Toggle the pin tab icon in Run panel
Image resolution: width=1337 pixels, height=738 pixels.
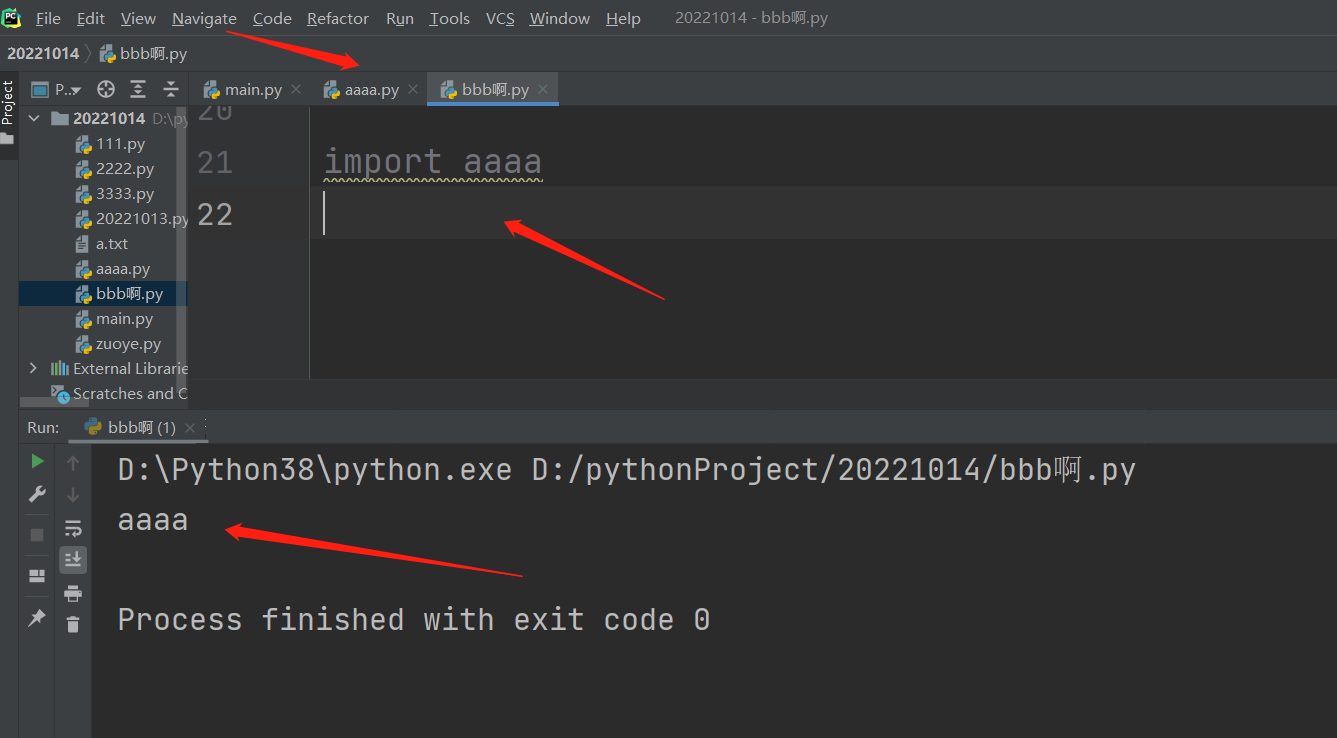click(37, 618)
